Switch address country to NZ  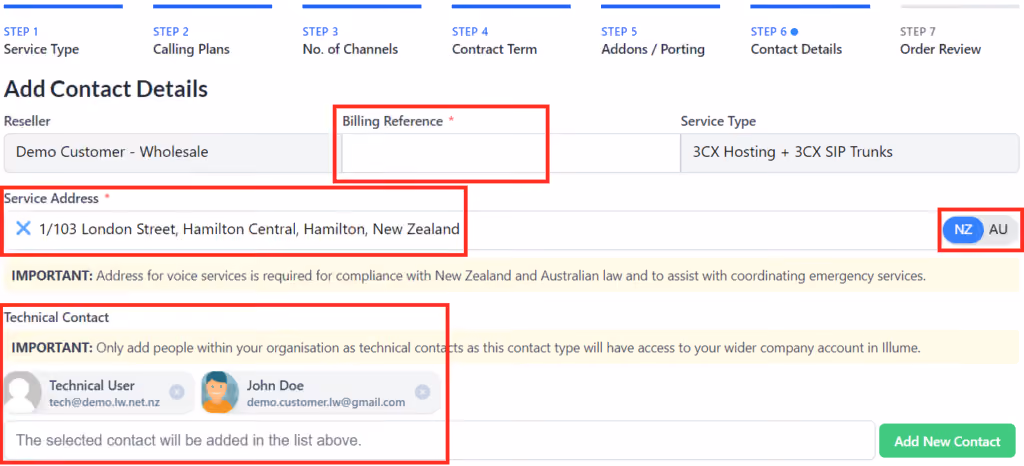963,230
